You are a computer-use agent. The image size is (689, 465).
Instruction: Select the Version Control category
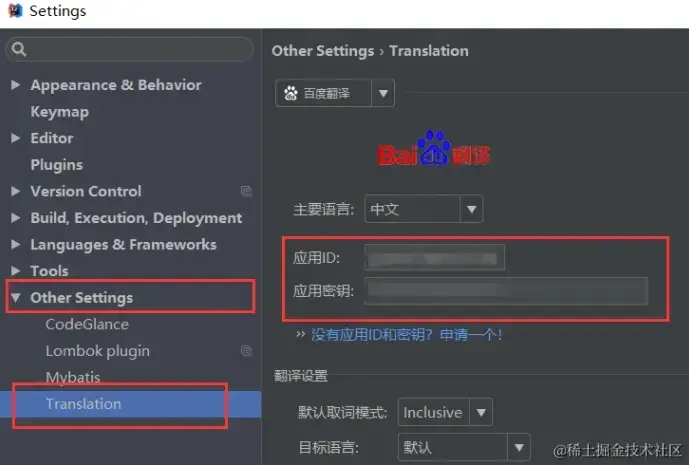click(86, 191)
